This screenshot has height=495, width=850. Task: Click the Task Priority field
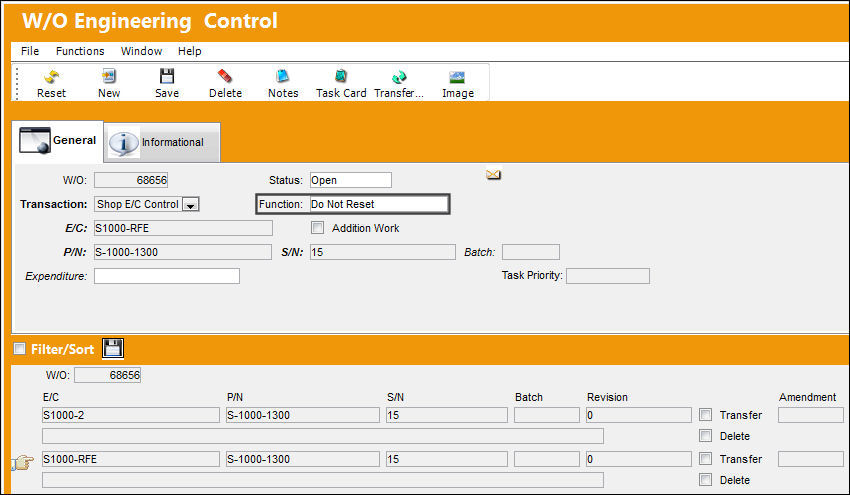tap(608, 276)
